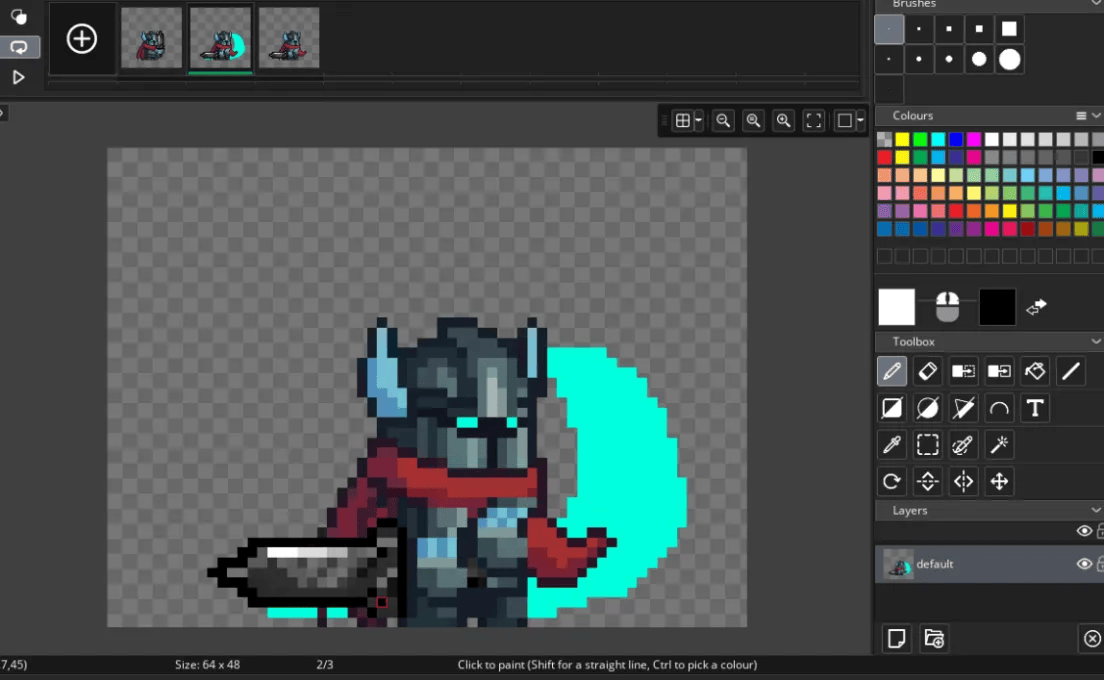Select the Text tool

pyautogui.click(x=1034, y=408)
